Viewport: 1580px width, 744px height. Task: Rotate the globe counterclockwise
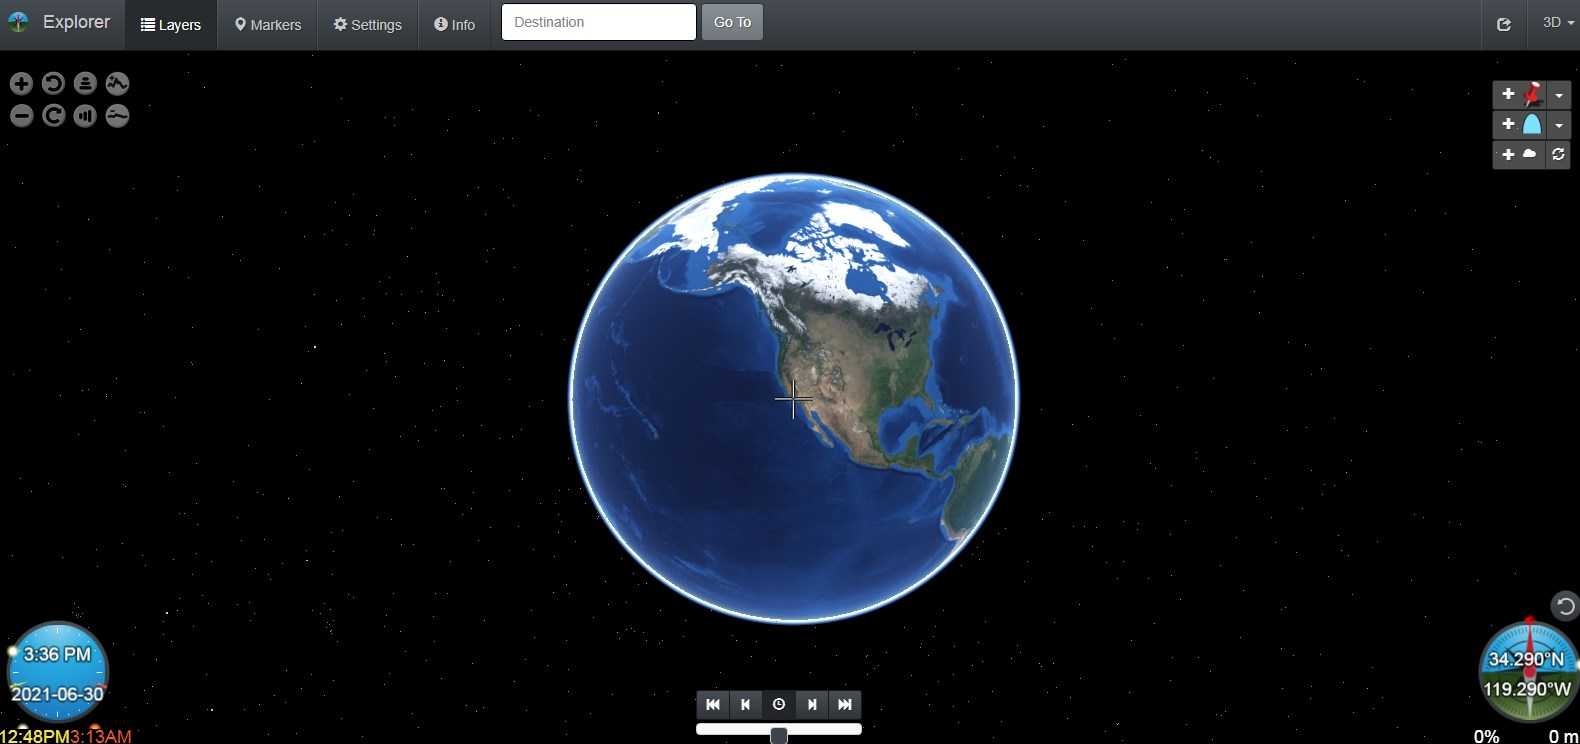[53, 84]
